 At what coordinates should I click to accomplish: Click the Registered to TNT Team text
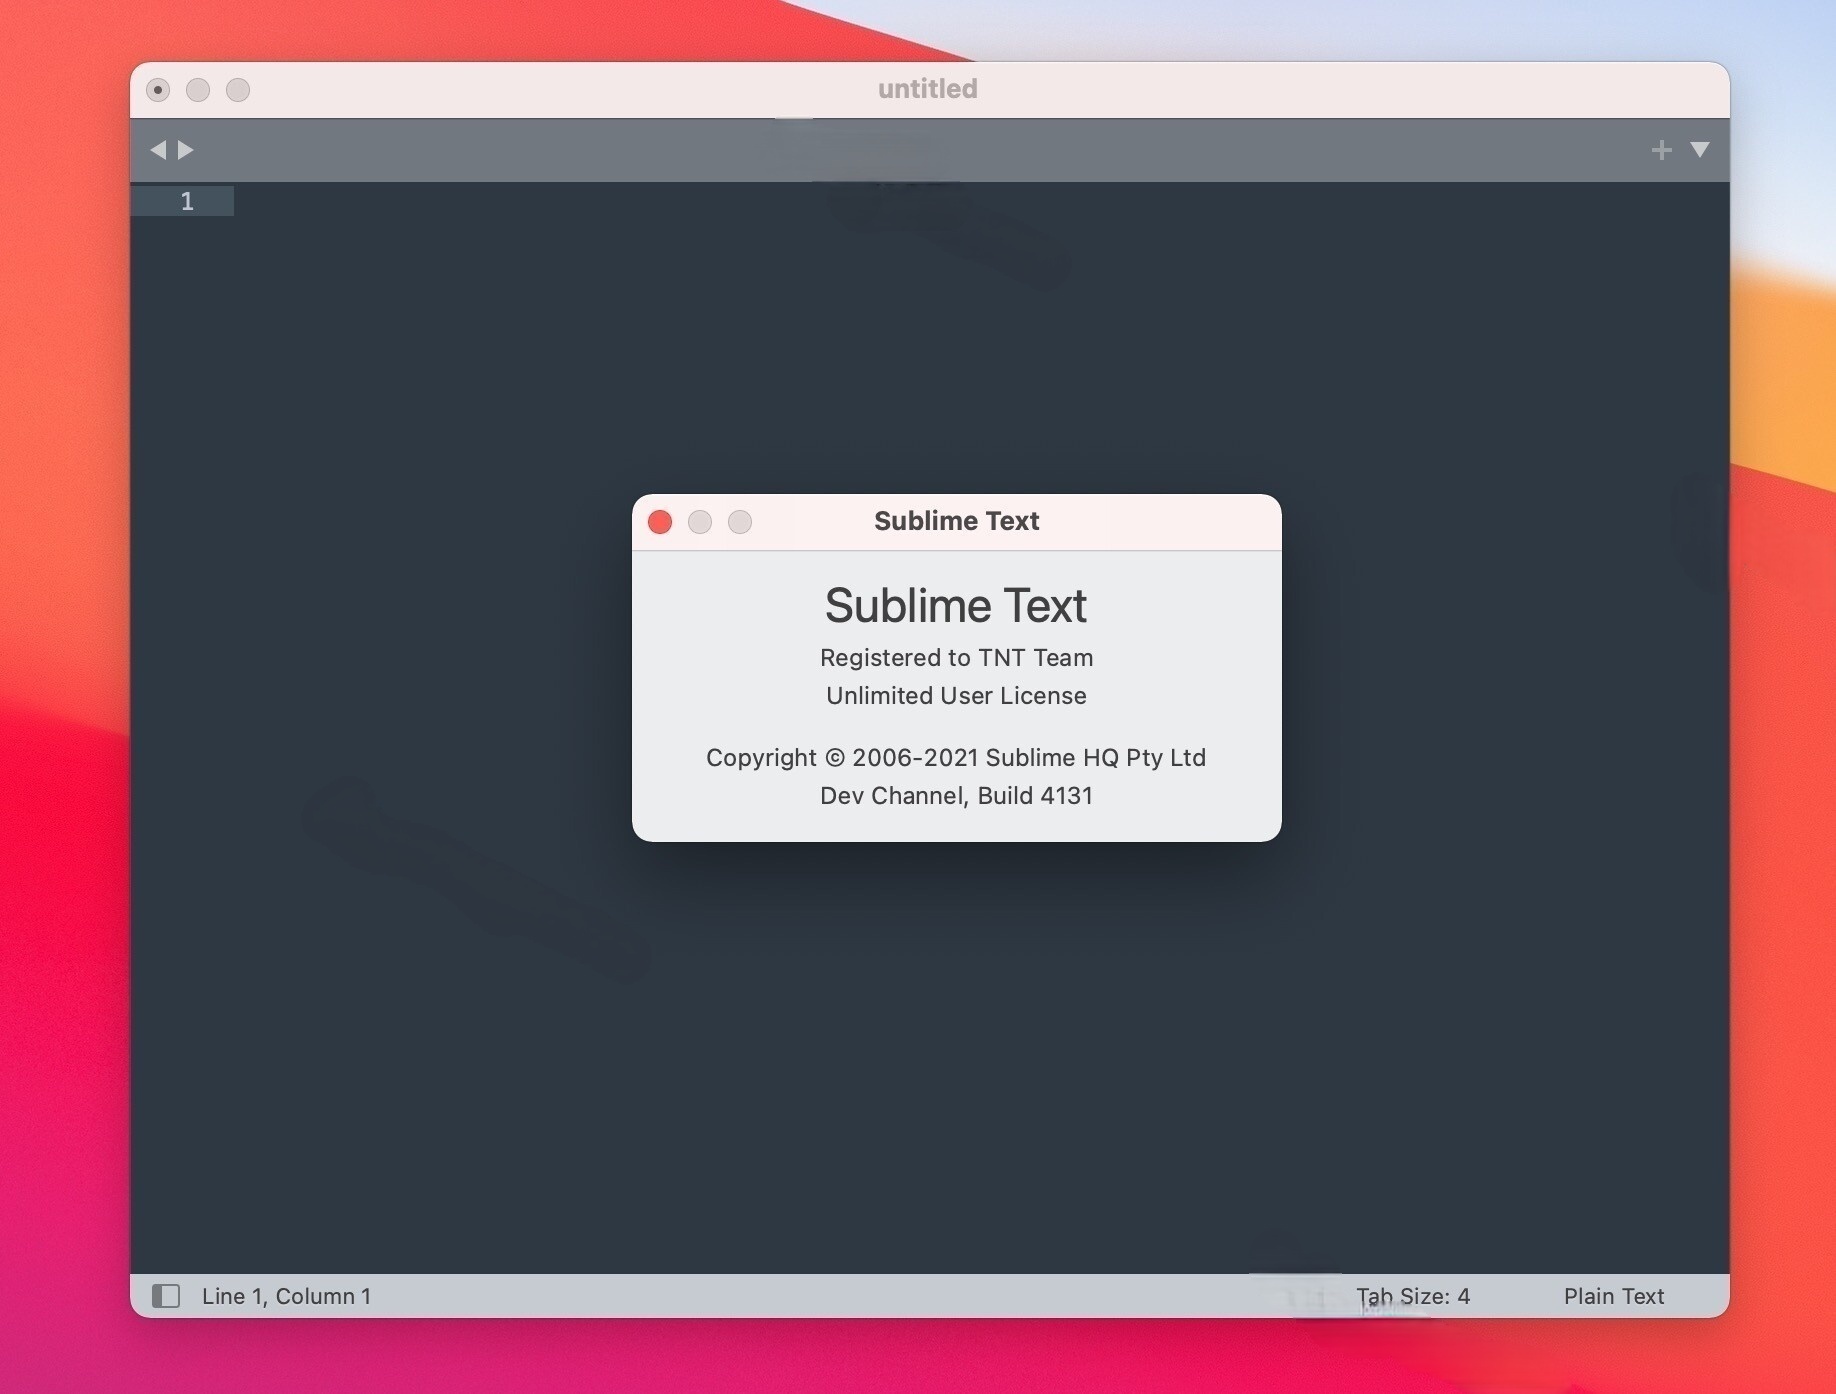point(956,658)
